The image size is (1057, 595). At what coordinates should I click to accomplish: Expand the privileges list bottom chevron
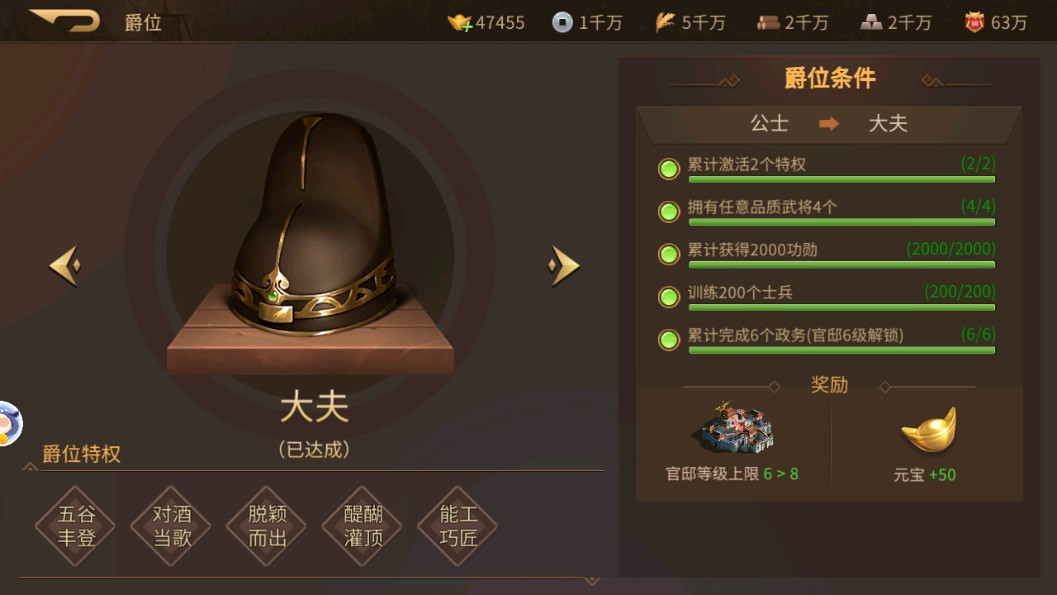click(592, 581)
